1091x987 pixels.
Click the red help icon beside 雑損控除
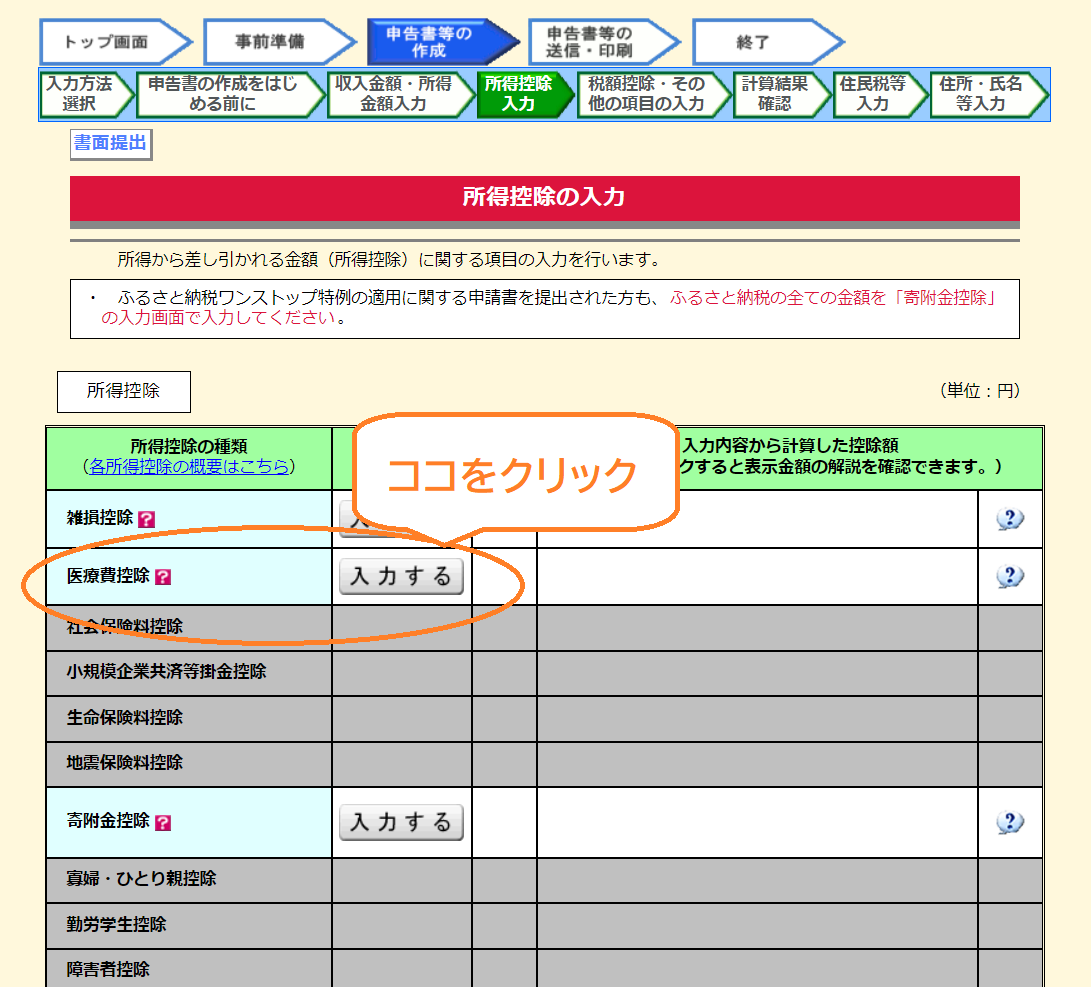tap(147, 519)
